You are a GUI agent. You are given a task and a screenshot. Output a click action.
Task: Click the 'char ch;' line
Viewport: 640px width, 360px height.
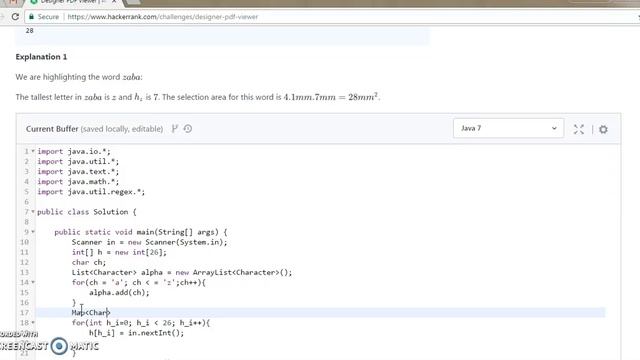(x=89, y=262)
